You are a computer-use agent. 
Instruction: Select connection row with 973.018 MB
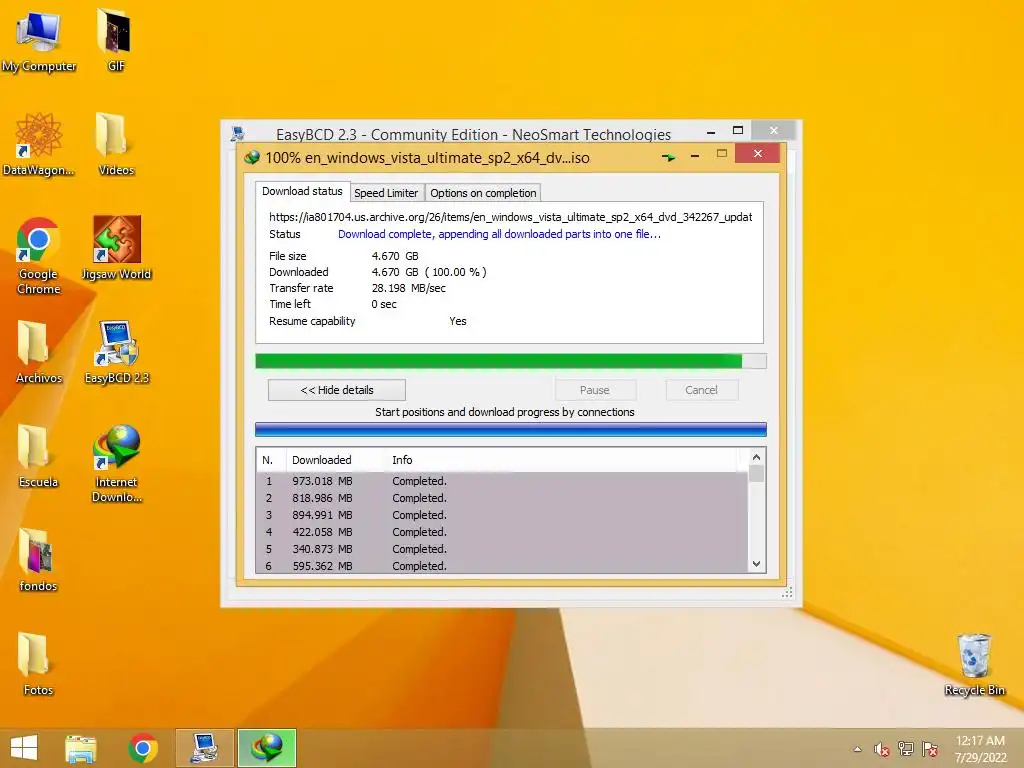502,481
